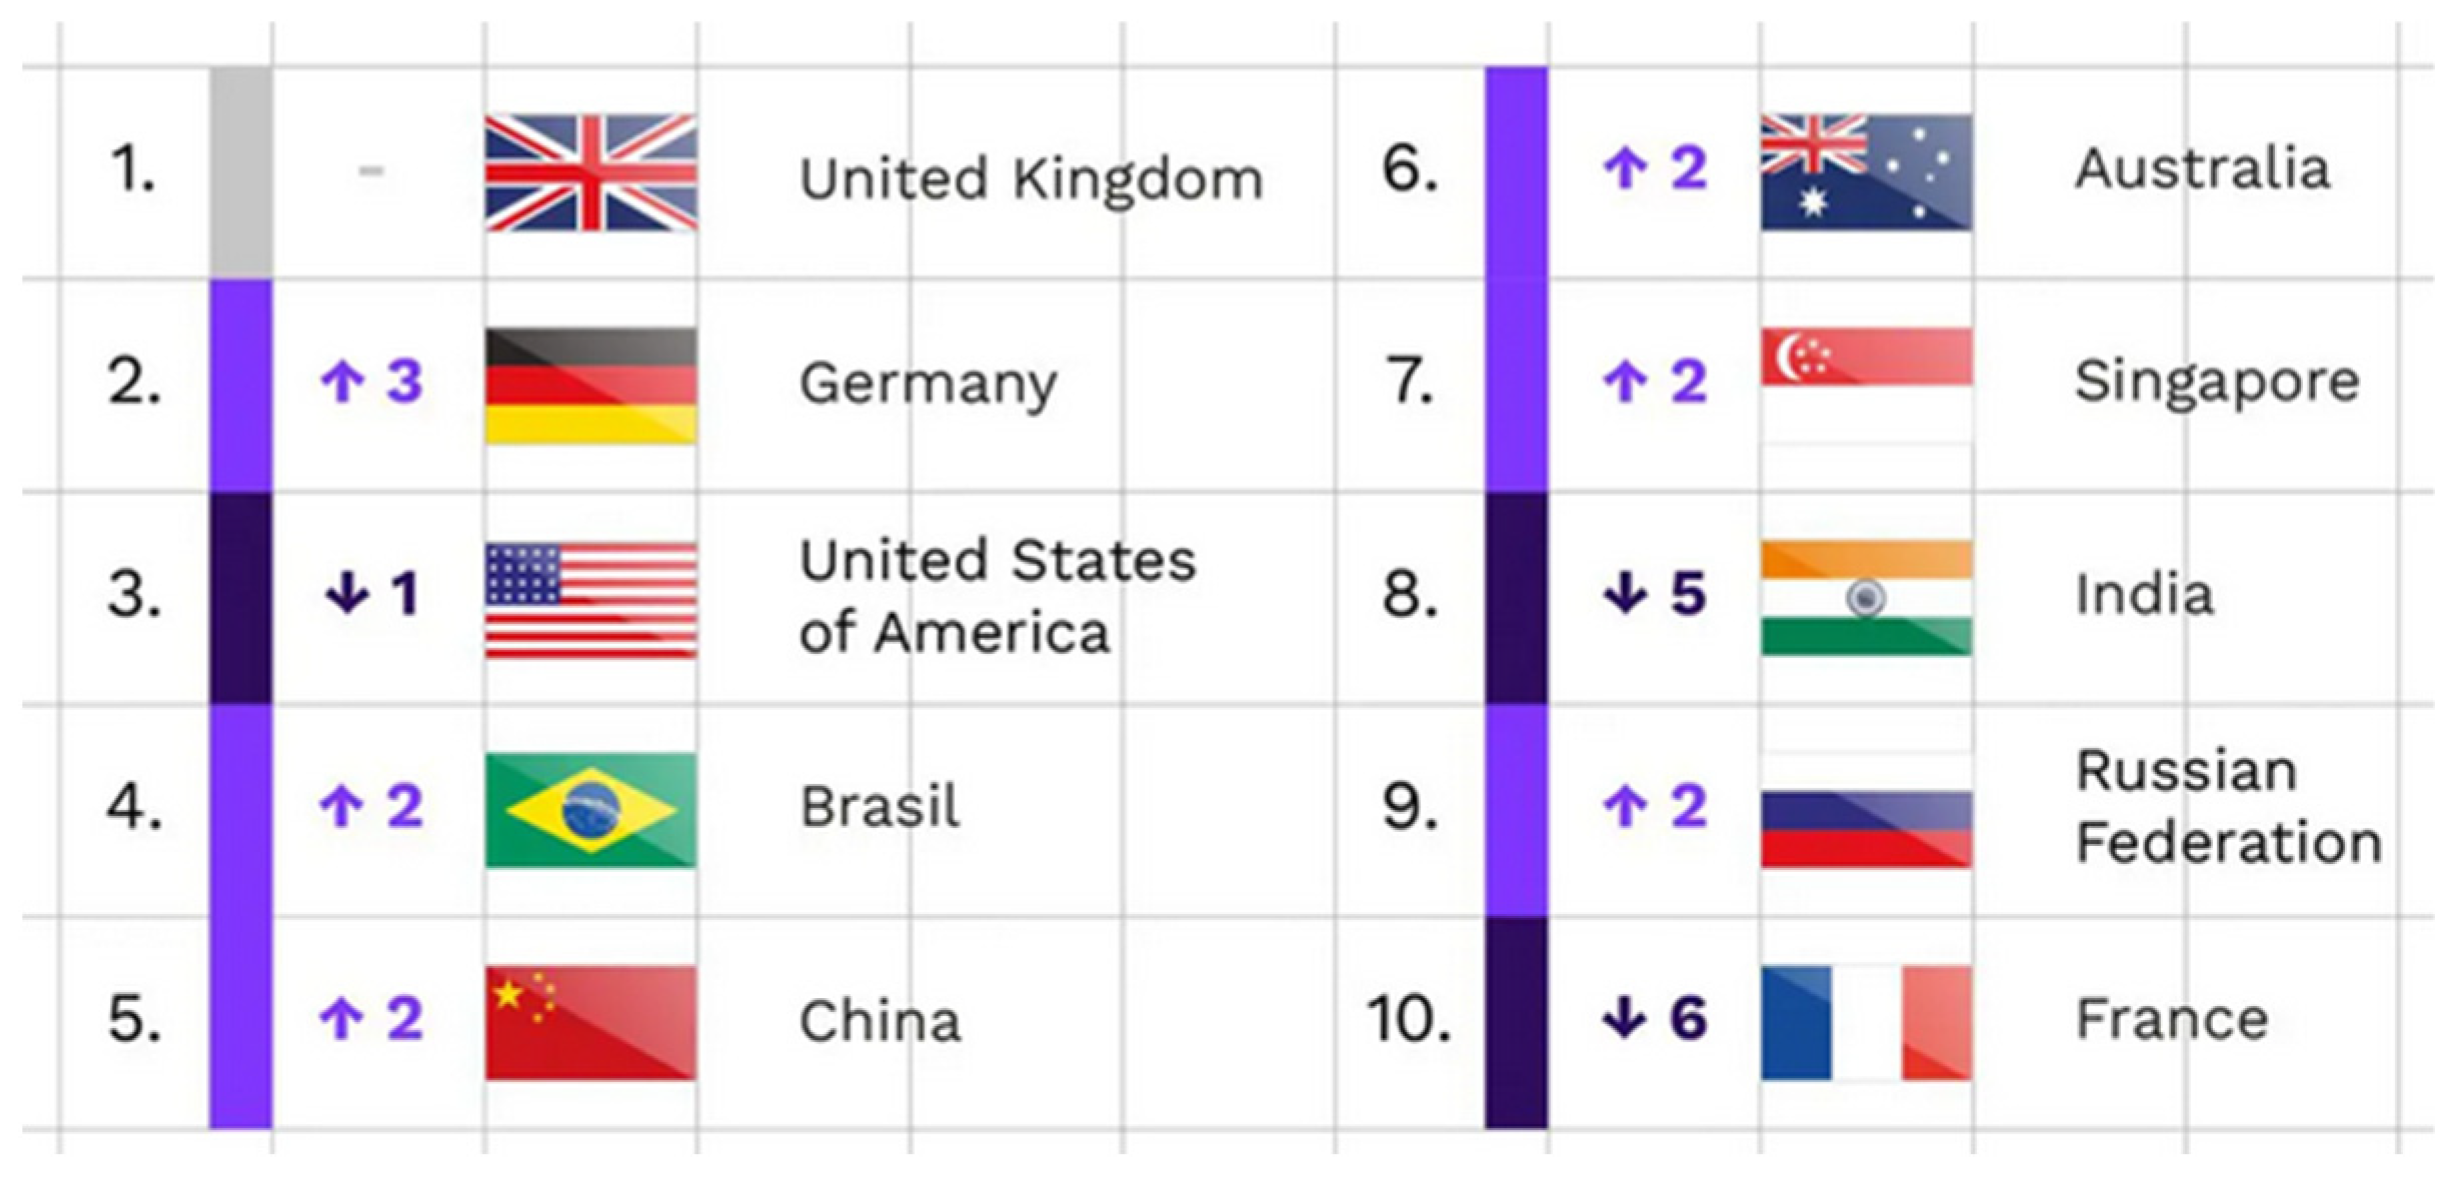Select the United States flag icon

pos(591,599)
